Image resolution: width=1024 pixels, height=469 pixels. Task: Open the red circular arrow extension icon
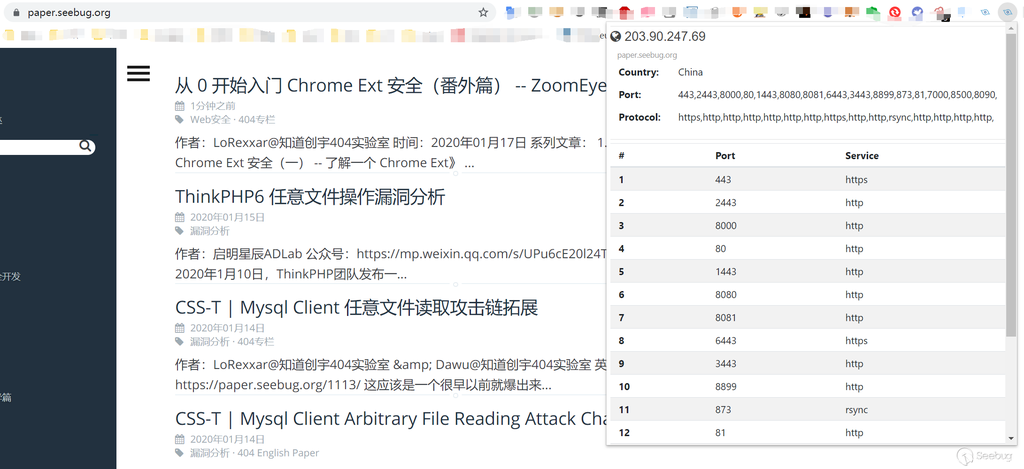[x=894, y=13]
